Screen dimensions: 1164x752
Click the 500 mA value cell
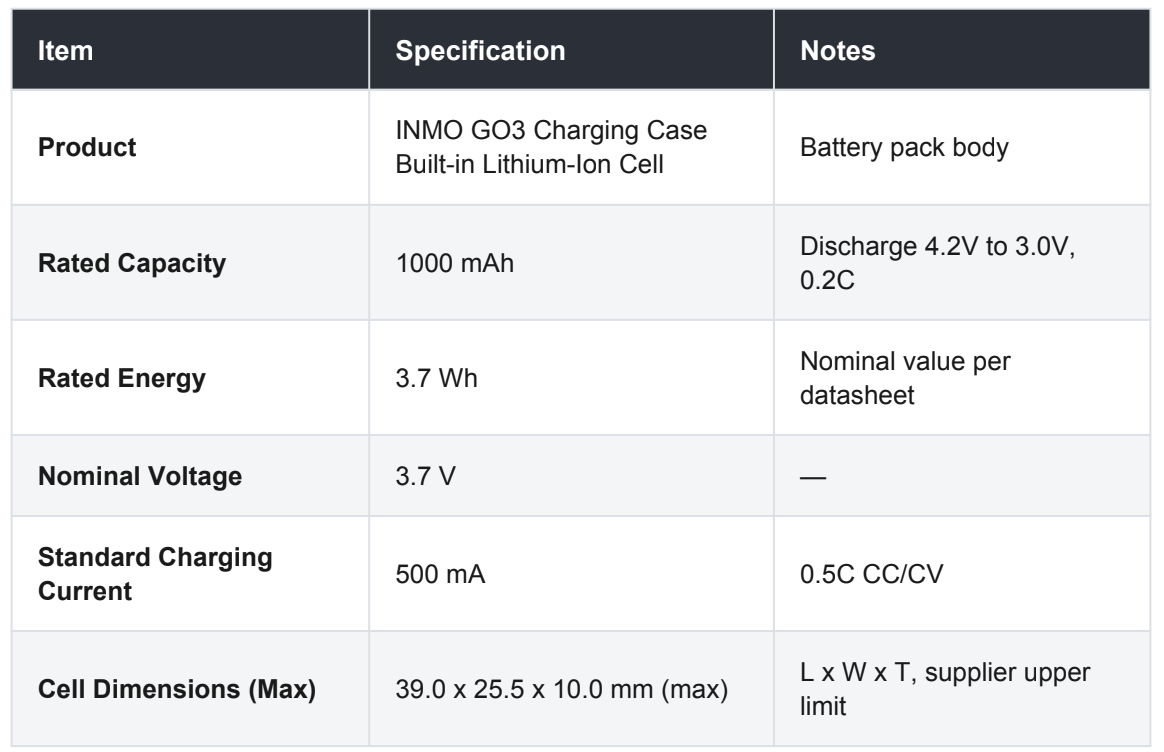pyautogui.click(x=440, y=574)
